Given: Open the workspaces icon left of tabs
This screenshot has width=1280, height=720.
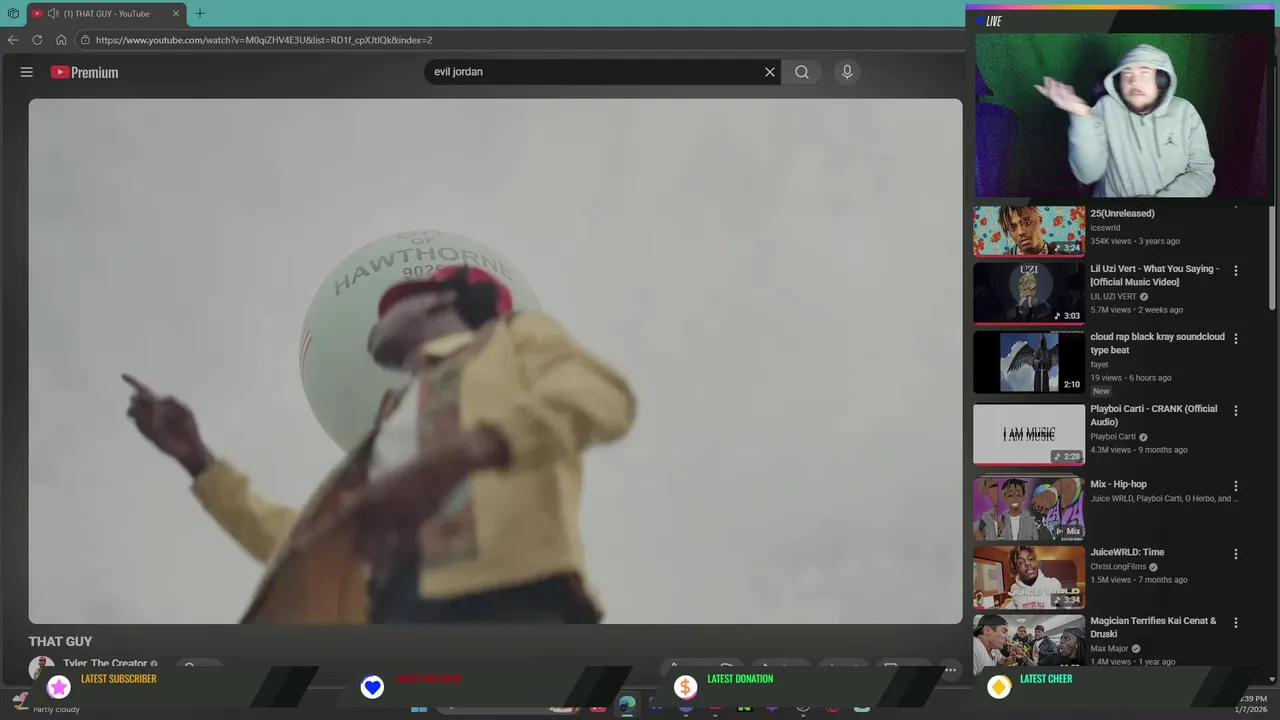Looking at the screenshot, I should 13,14.
